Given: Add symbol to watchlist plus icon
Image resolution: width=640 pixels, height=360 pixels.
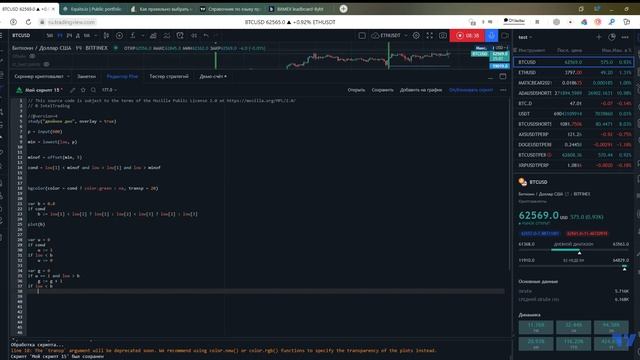Looking at the screenshot, I should (x=598, y=37).
